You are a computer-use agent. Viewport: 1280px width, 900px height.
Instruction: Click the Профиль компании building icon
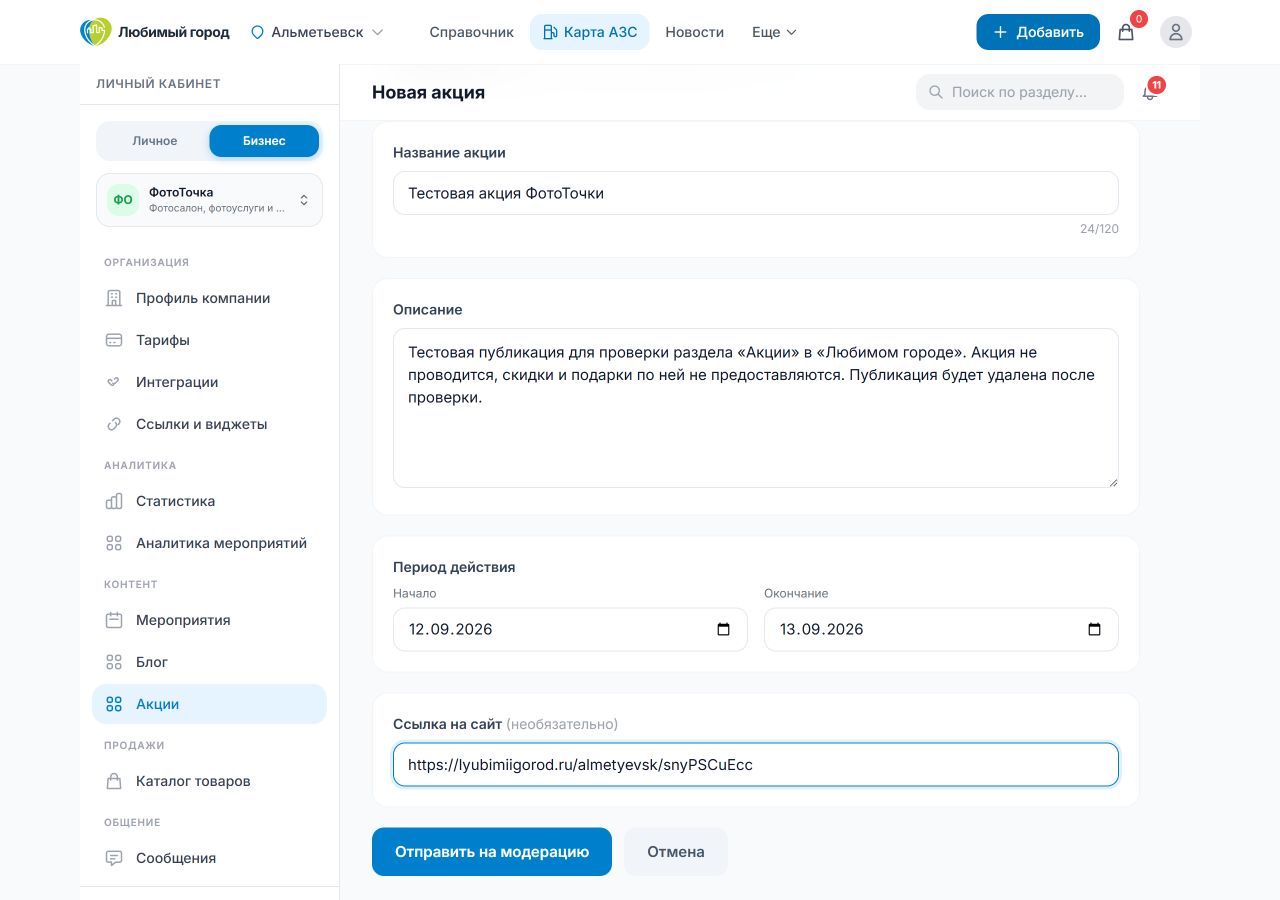(x=114, y=298)
